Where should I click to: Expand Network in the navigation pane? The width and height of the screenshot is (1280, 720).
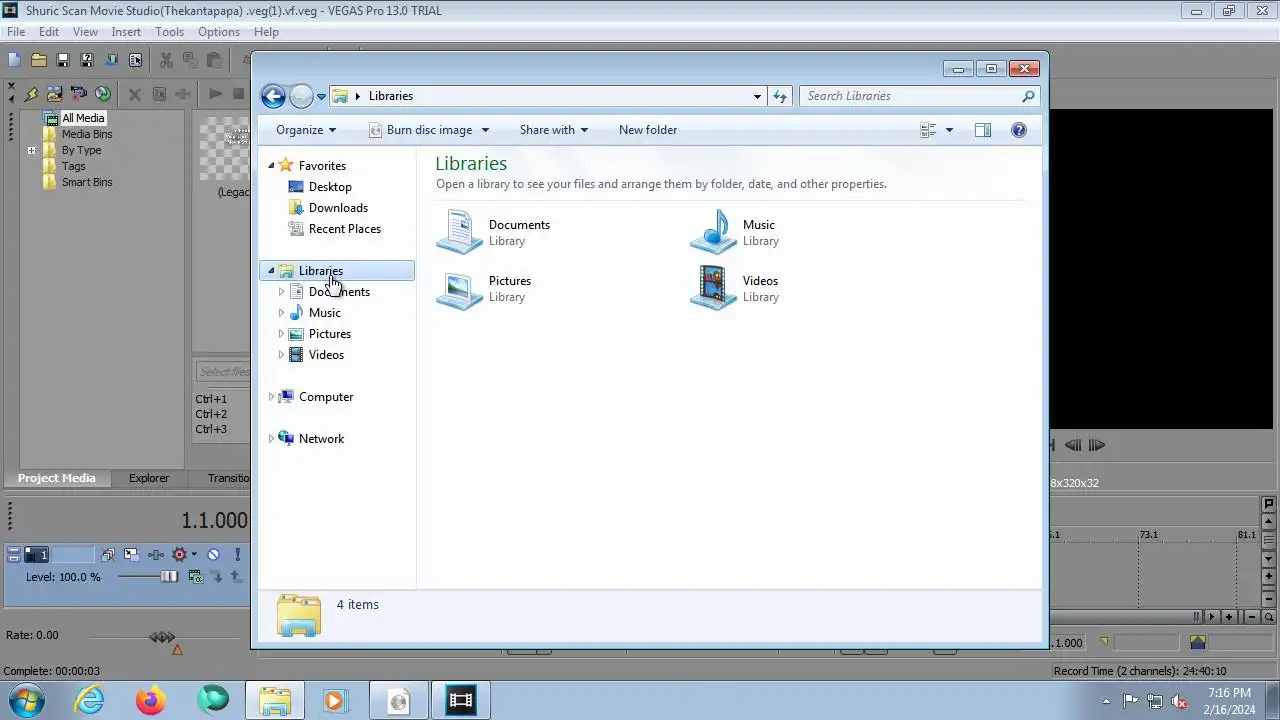pyautogui.click(x=271, y=439)
